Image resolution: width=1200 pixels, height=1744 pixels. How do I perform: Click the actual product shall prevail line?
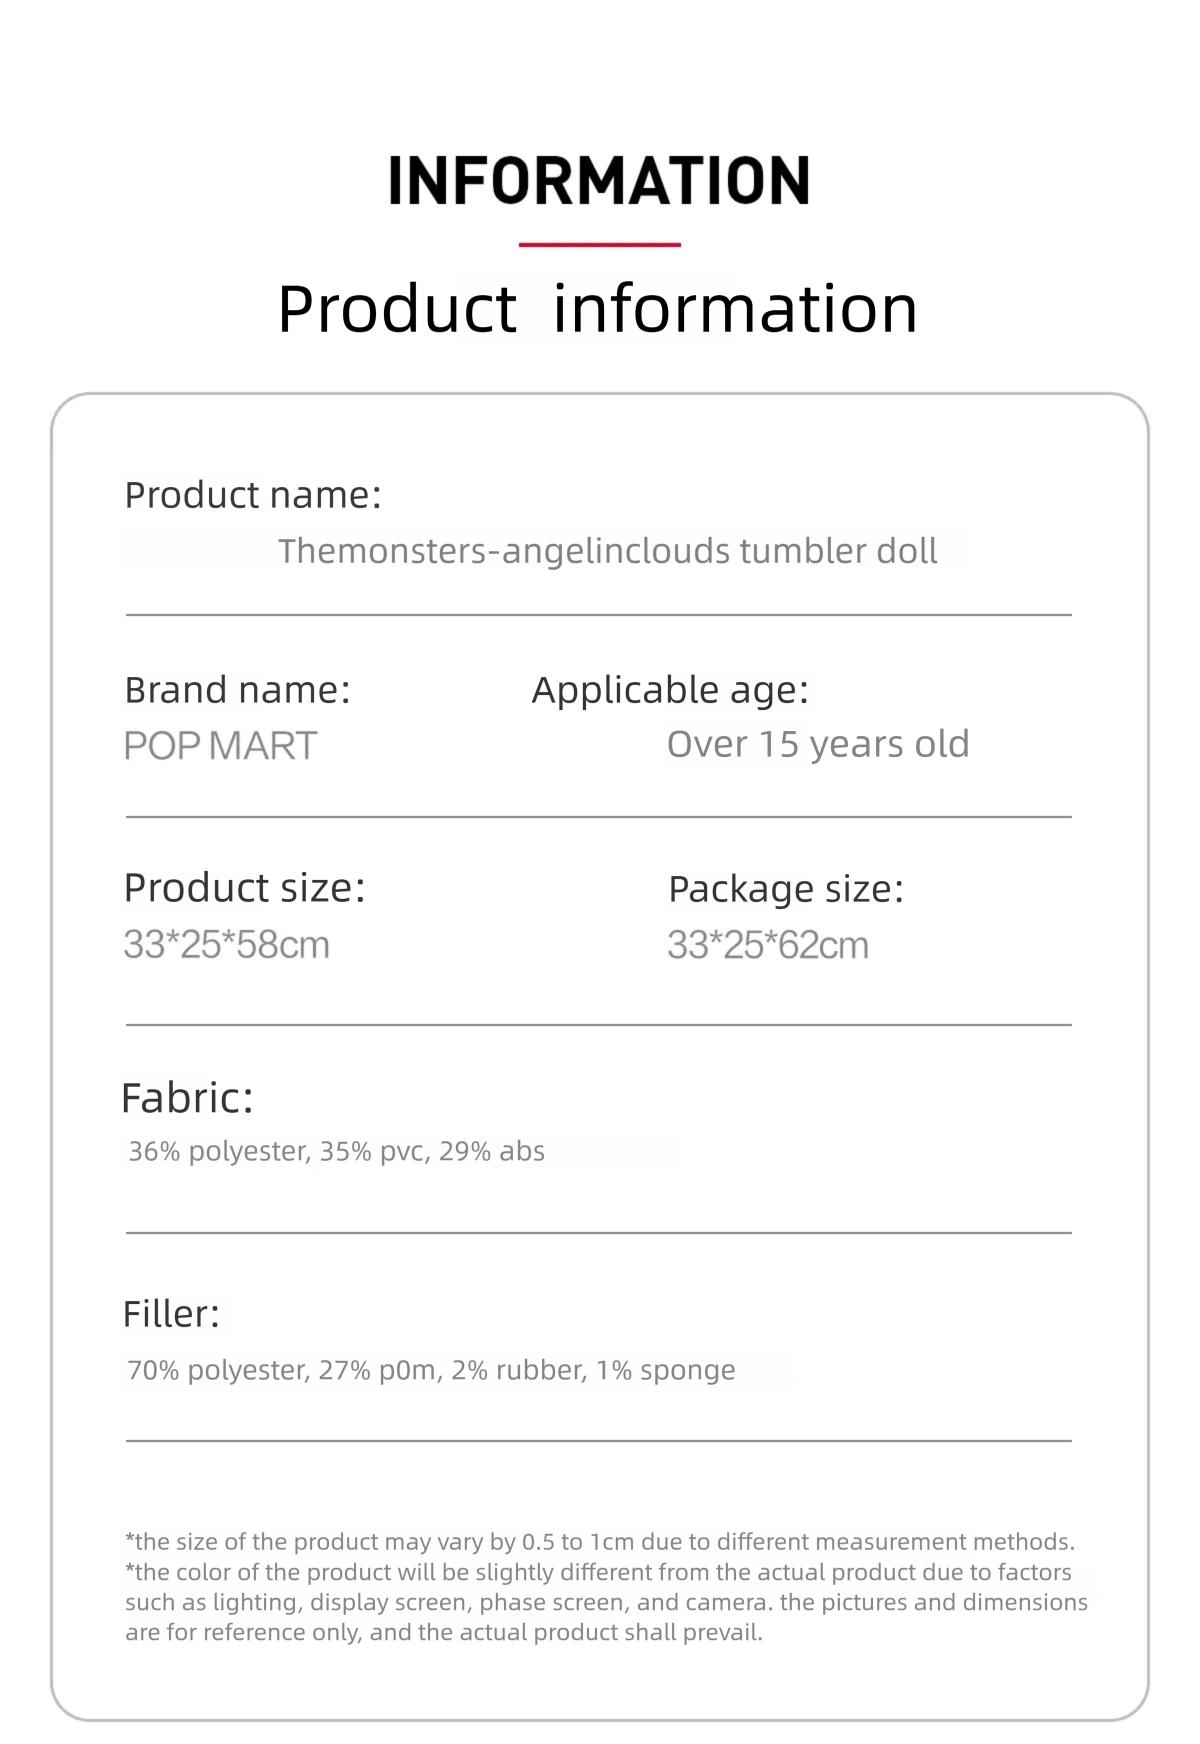tap(444, 1632)
